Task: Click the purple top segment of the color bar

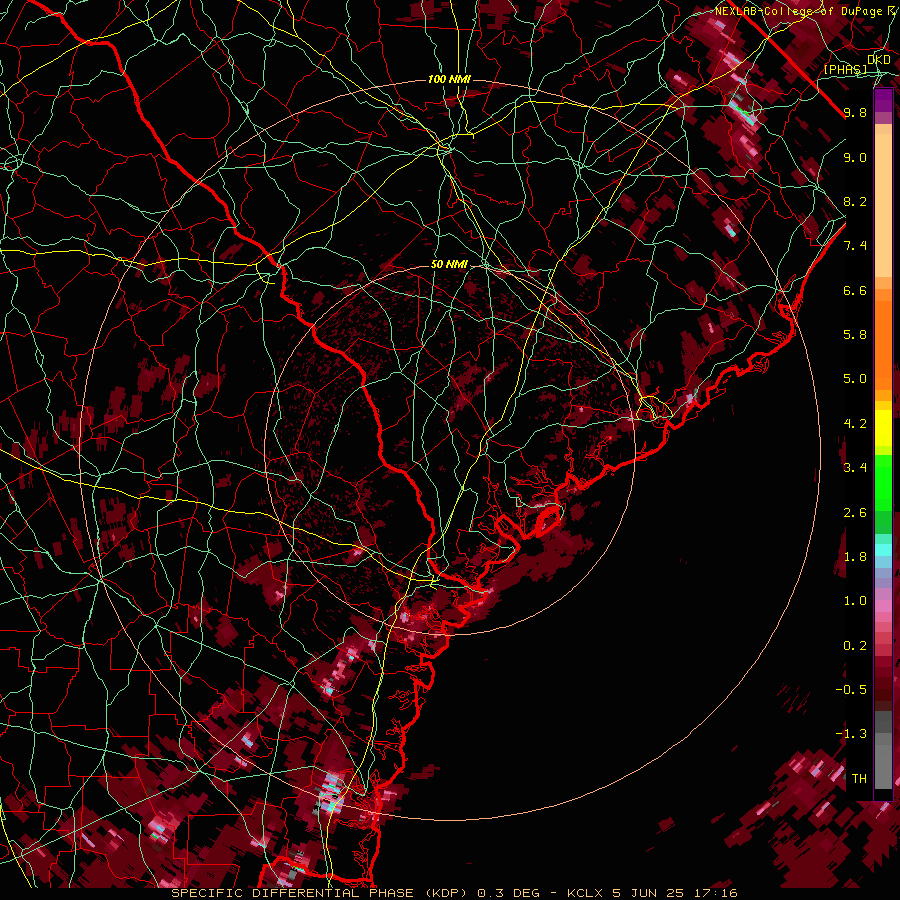Action: [883, 100]
